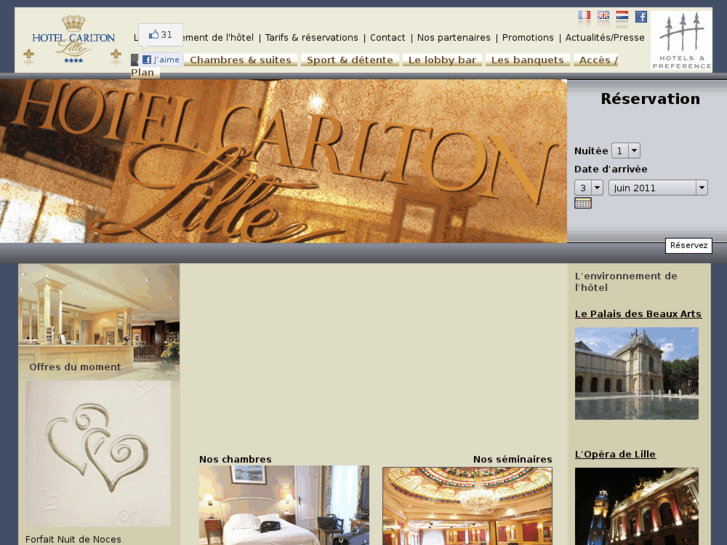Screen dimensions: 727x545
Task: Click the Nuitée label
Action: pyautogui.click(x=591, y=151)
